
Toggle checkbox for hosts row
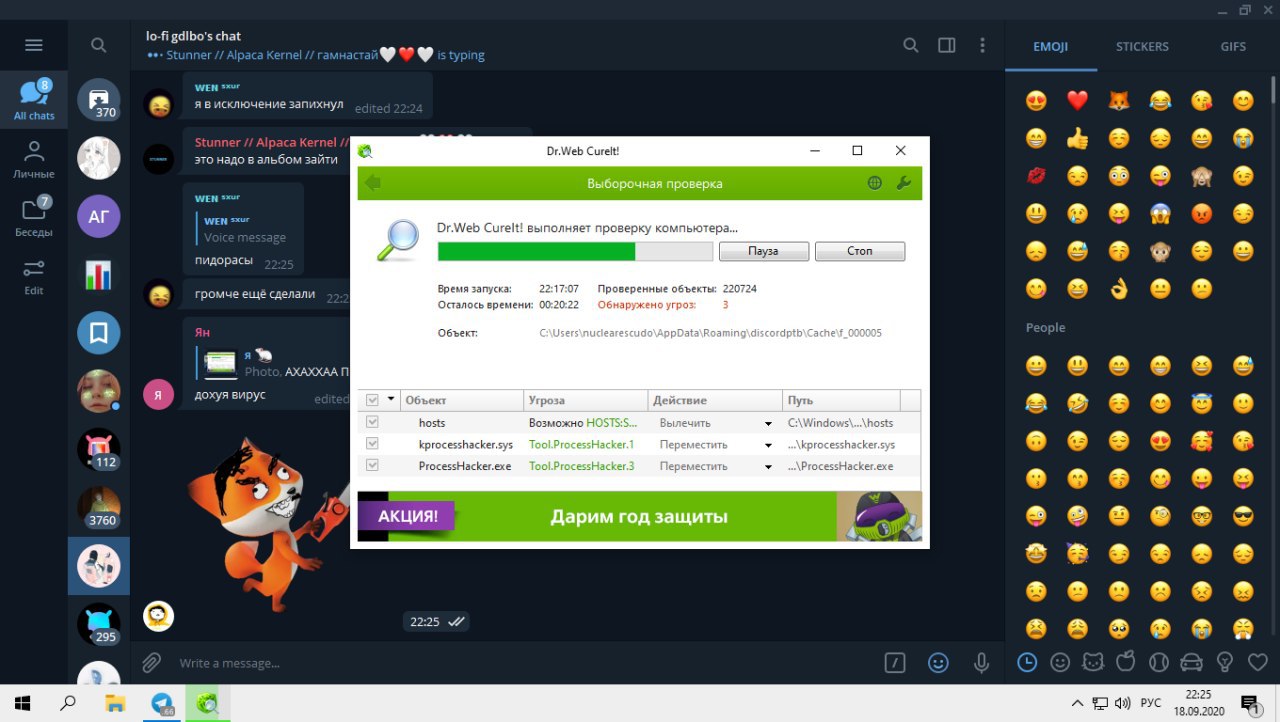[373, 422]
